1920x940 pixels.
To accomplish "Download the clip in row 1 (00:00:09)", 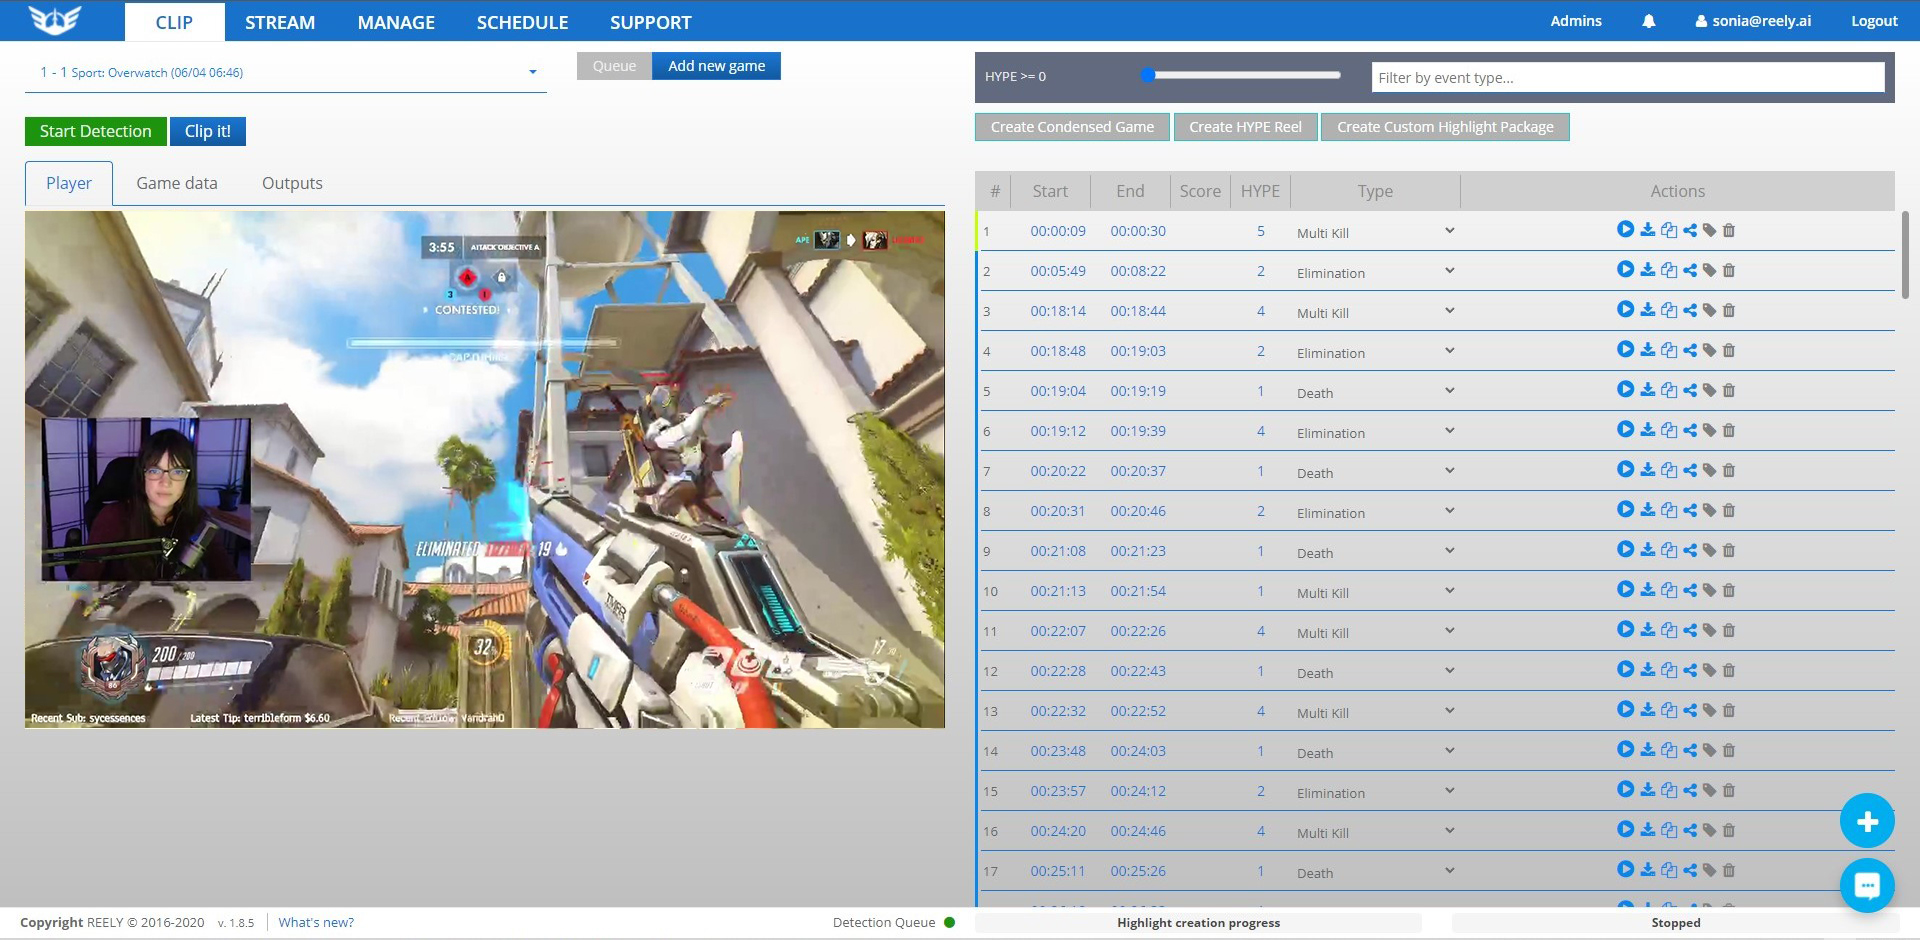I will [1647, 230].
